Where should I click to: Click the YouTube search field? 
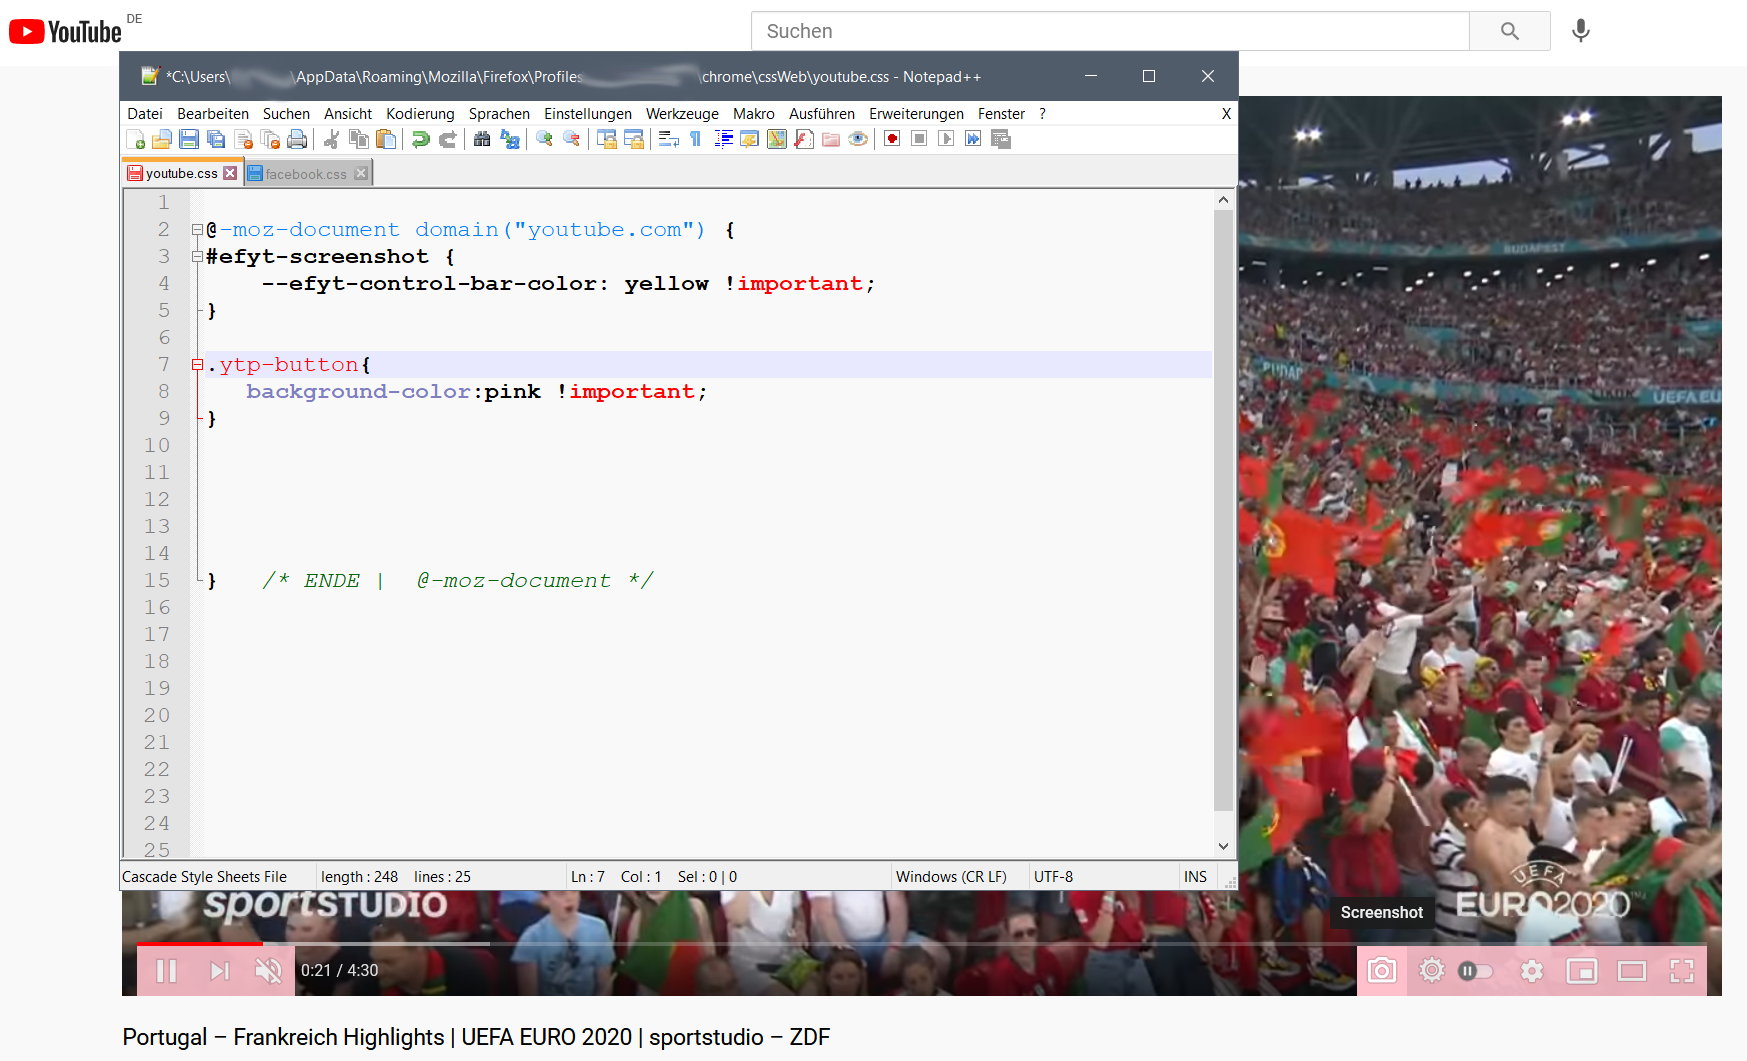(x=1110, y=31)
